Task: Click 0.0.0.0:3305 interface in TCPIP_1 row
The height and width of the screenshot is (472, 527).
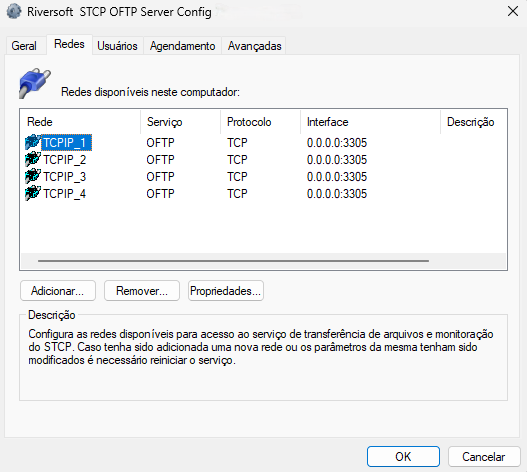Action: point(337,143)
